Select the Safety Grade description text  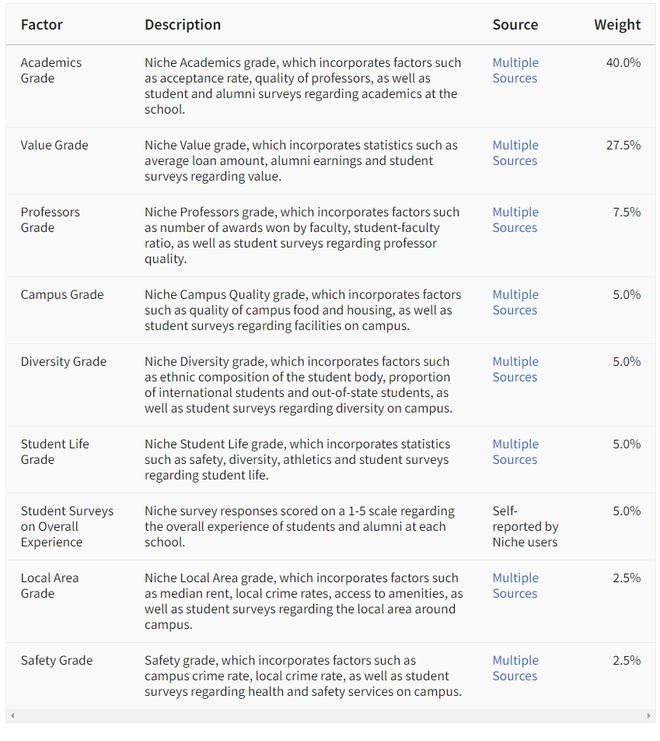pos(303,676)
